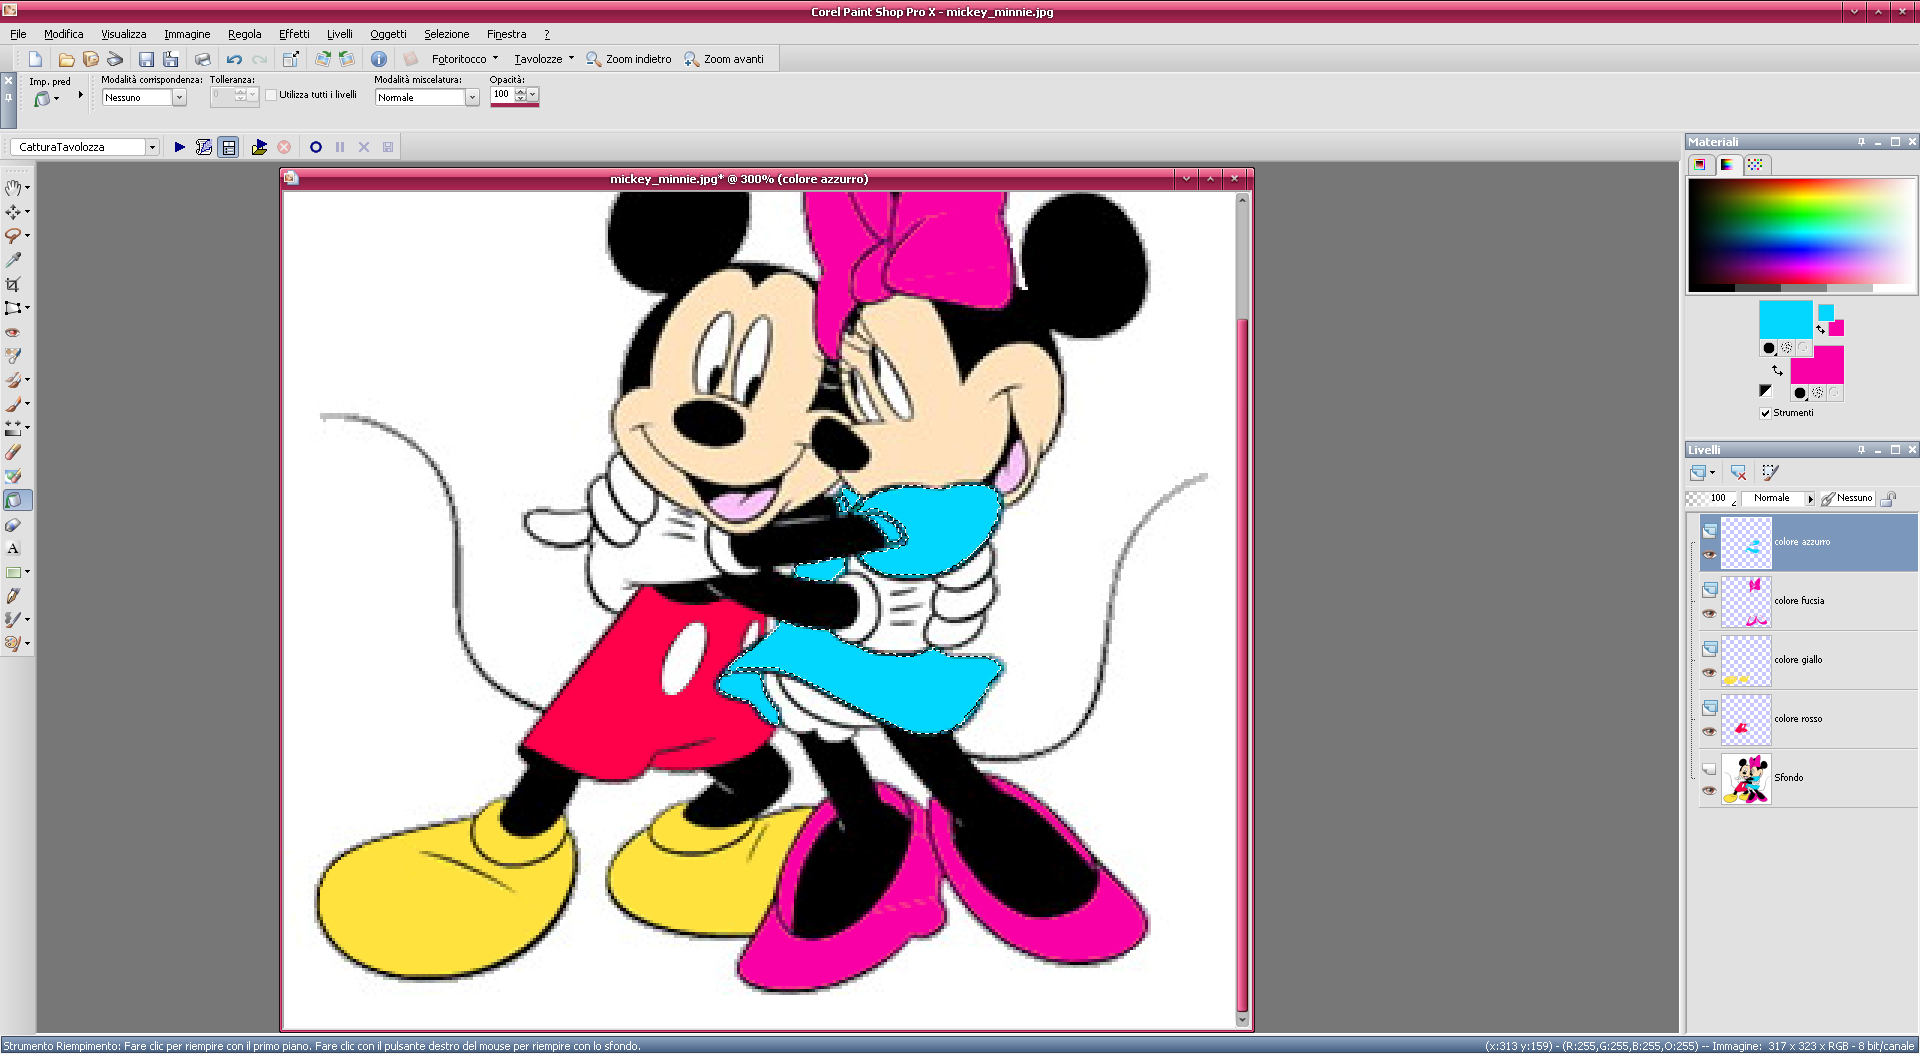Open the Selezione menu
Image resolution: width=1920 pixels, height=1054 pixels.
click(446, 34)
